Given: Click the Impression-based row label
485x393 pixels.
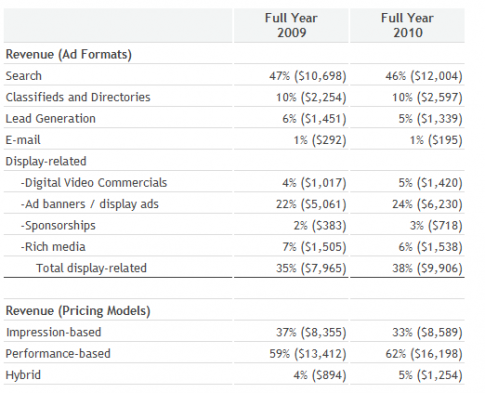Looking at the screenshot, I should pyautogui.click(x=53, y=332).
